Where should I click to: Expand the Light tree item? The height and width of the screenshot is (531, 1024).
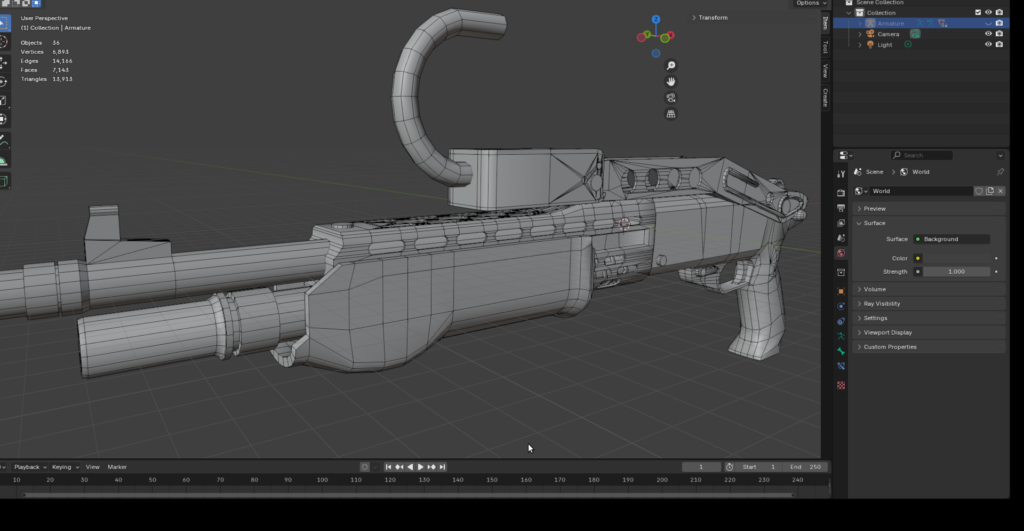(860, 45)
